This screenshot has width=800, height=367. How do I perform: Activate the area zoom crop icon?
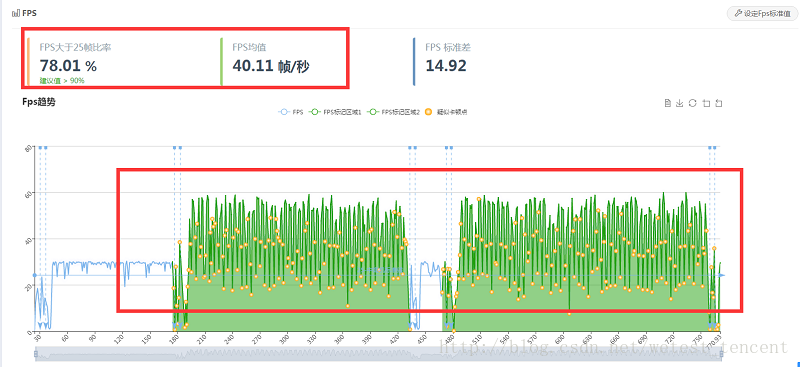pos(706,104)
